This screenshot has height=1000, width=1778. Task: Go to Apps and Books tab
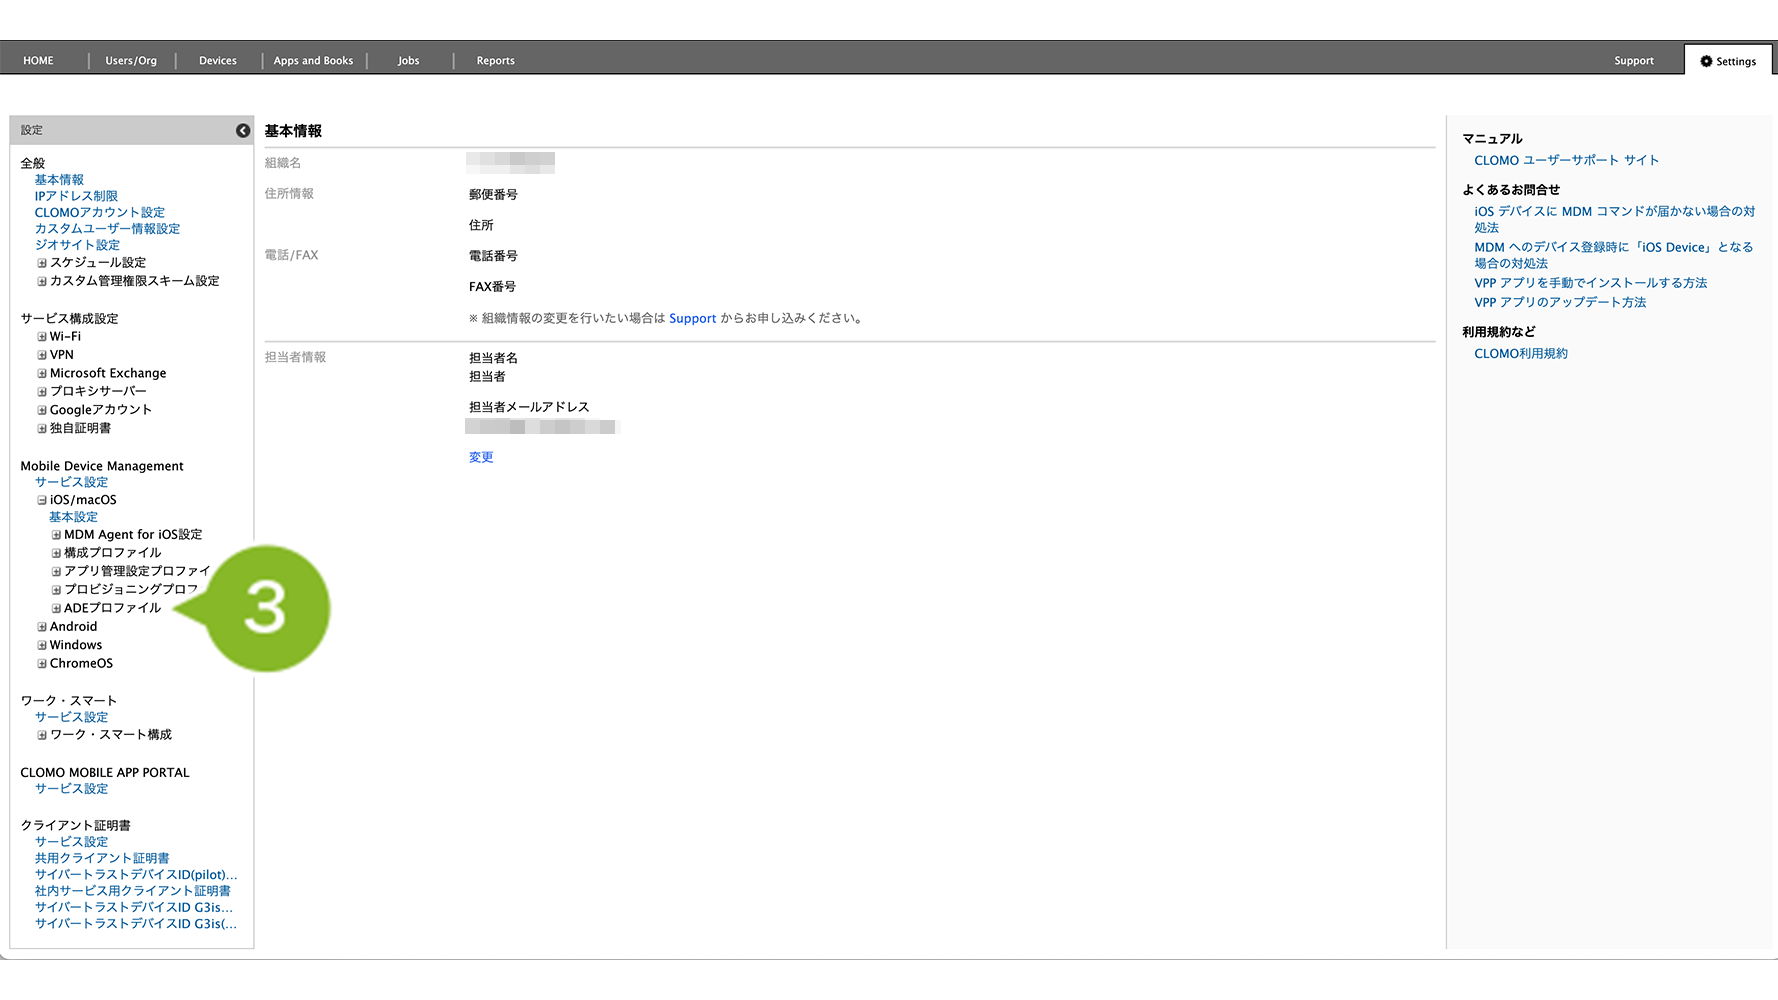click(x=313, y=61)
